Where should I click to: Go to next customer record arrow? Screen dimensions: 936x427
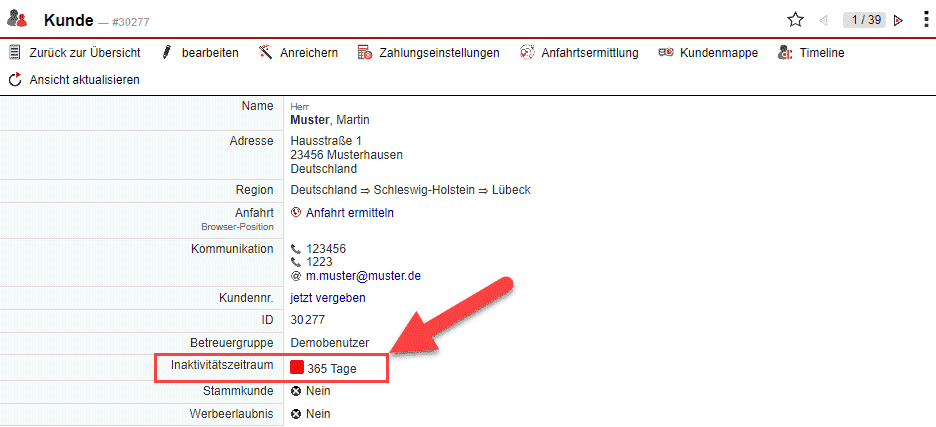tap(898, 20)
